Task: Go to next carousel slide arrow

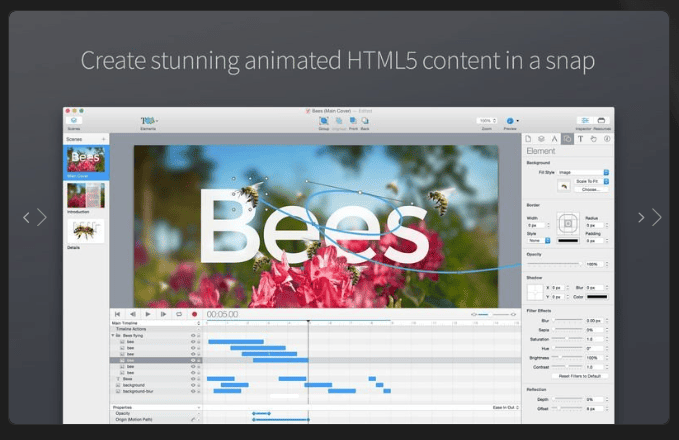Action: (649, 217)
